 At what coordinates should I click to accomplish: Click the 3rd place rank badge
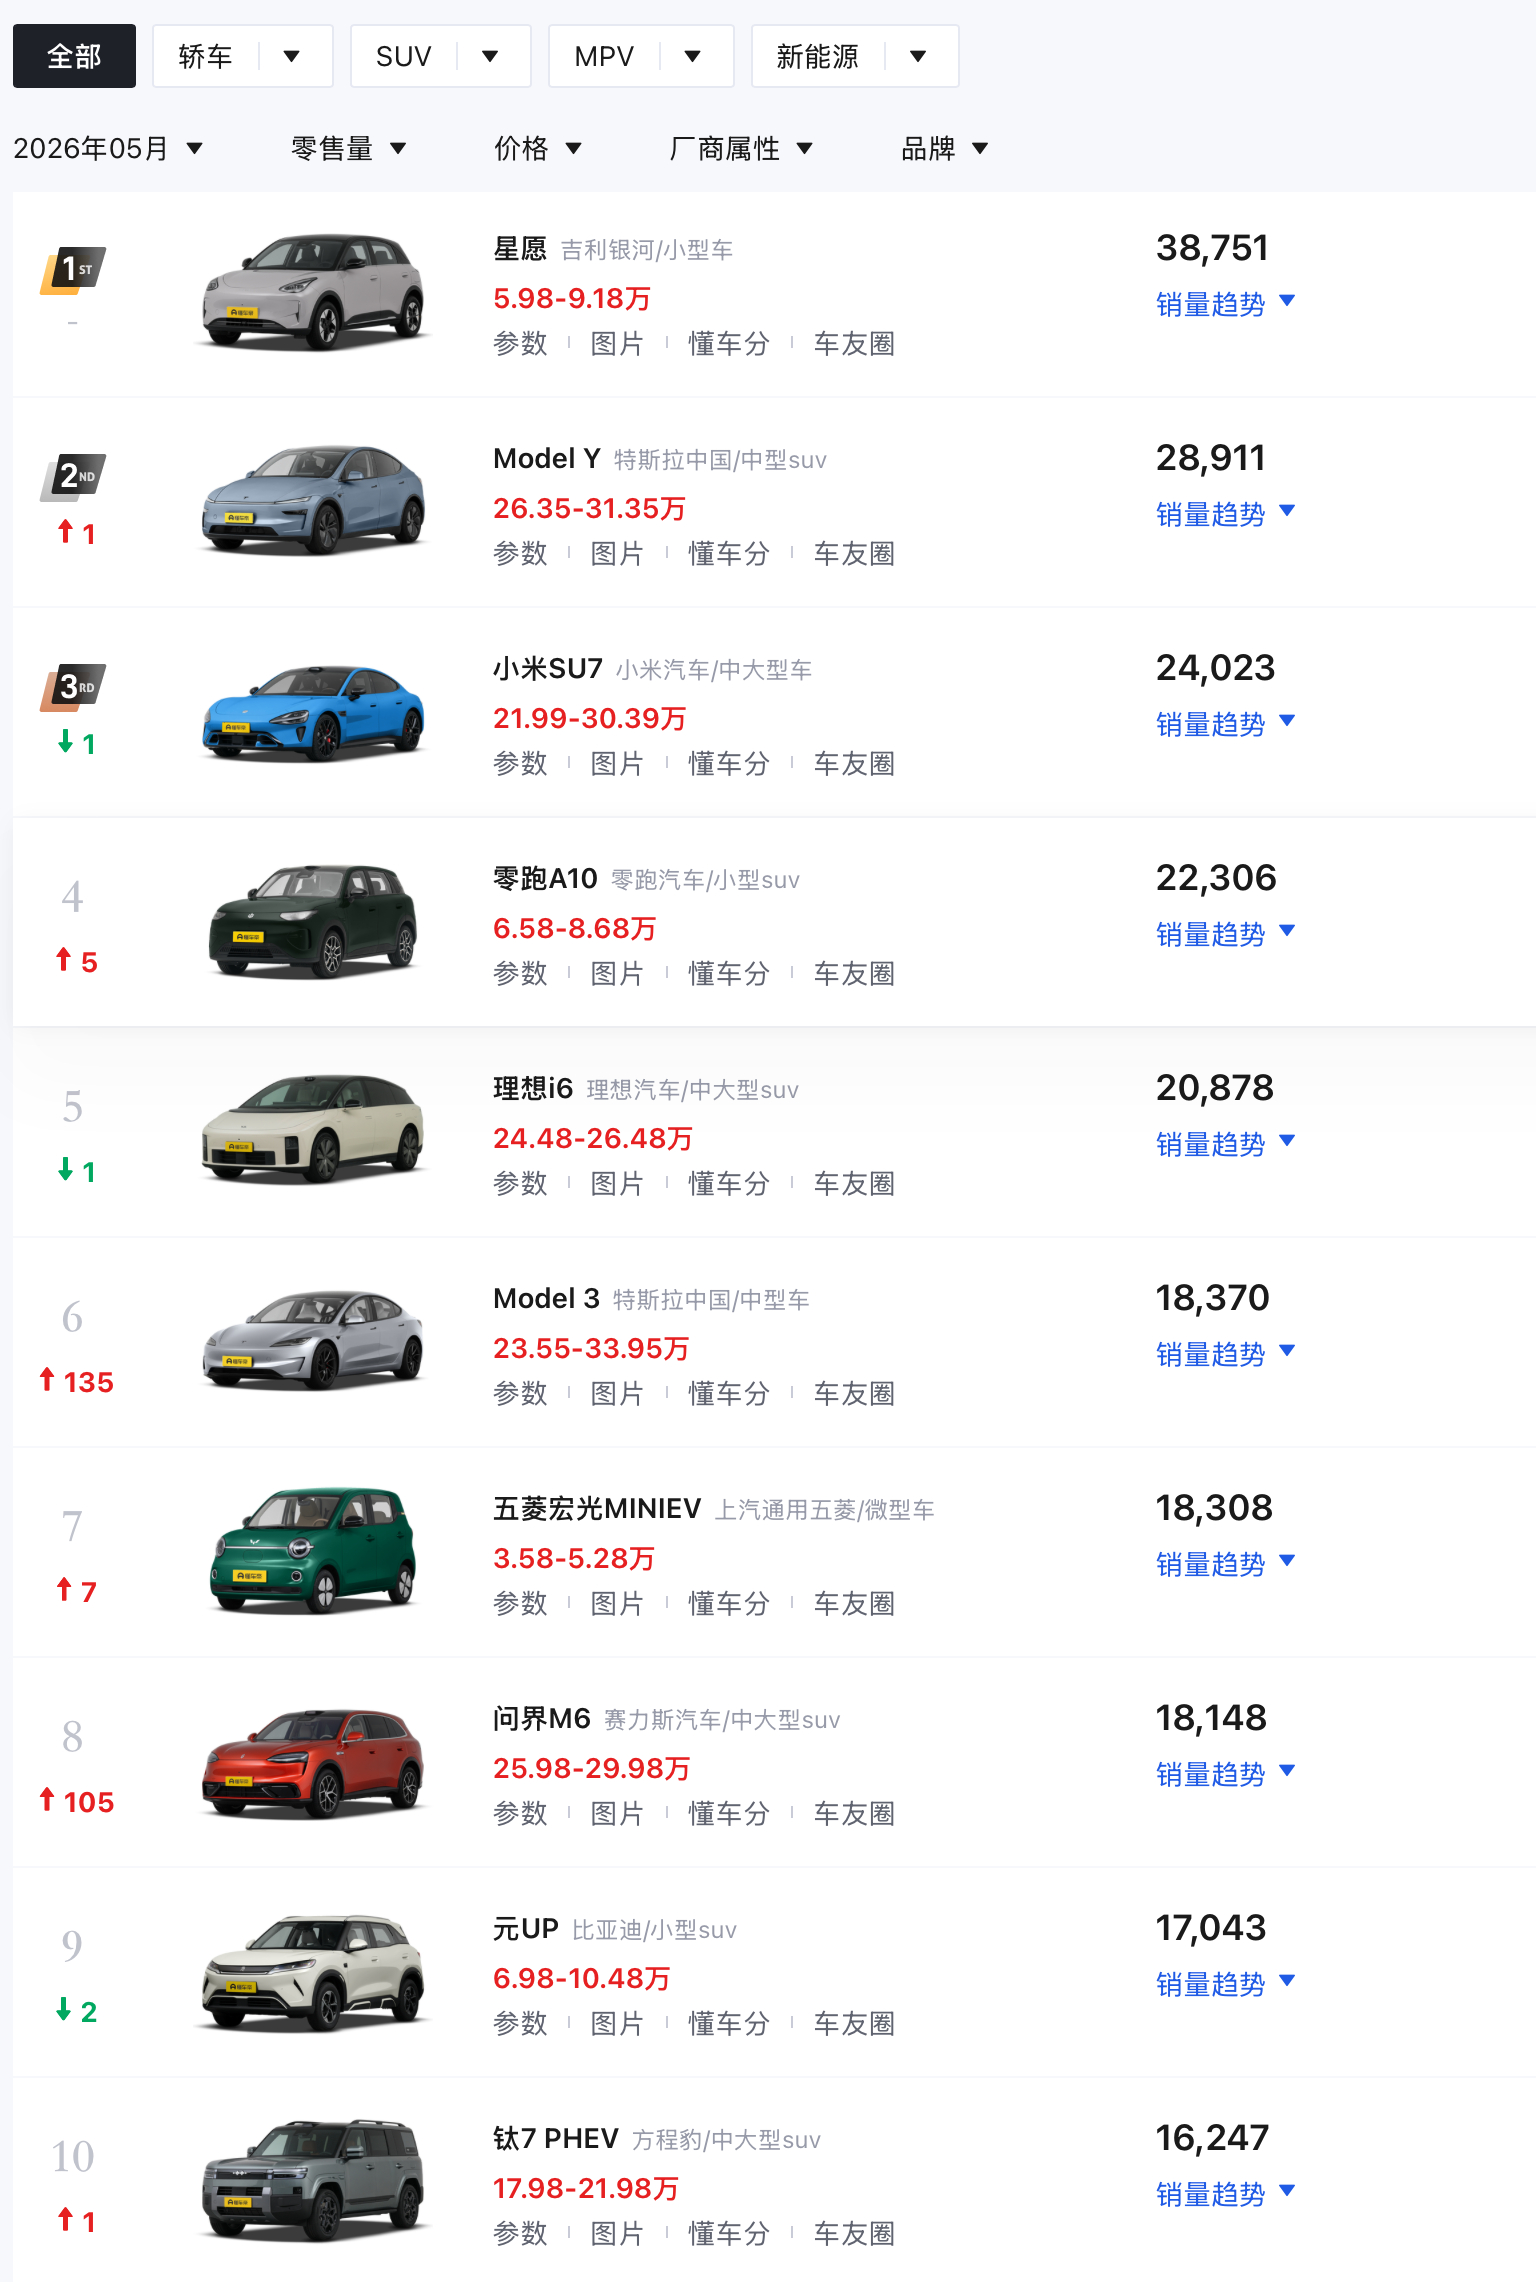point(72,687)
